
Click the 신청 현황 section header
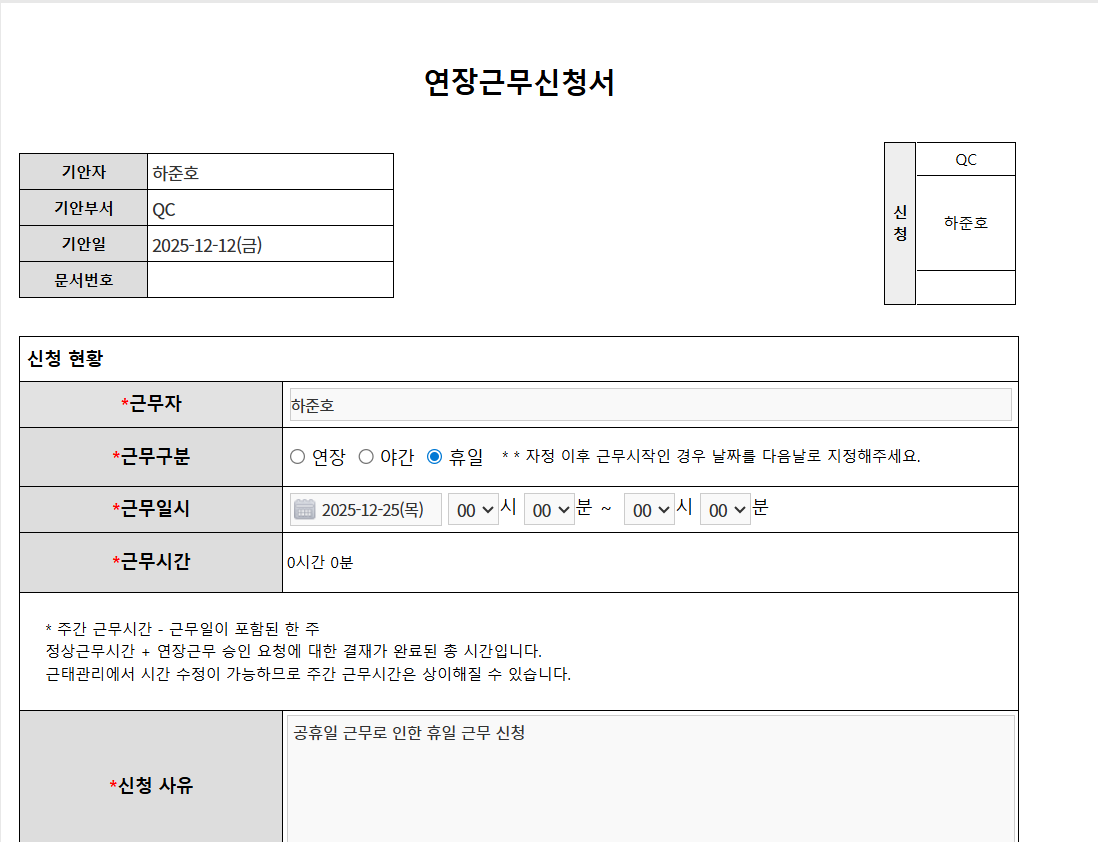[x=65, y=359]
